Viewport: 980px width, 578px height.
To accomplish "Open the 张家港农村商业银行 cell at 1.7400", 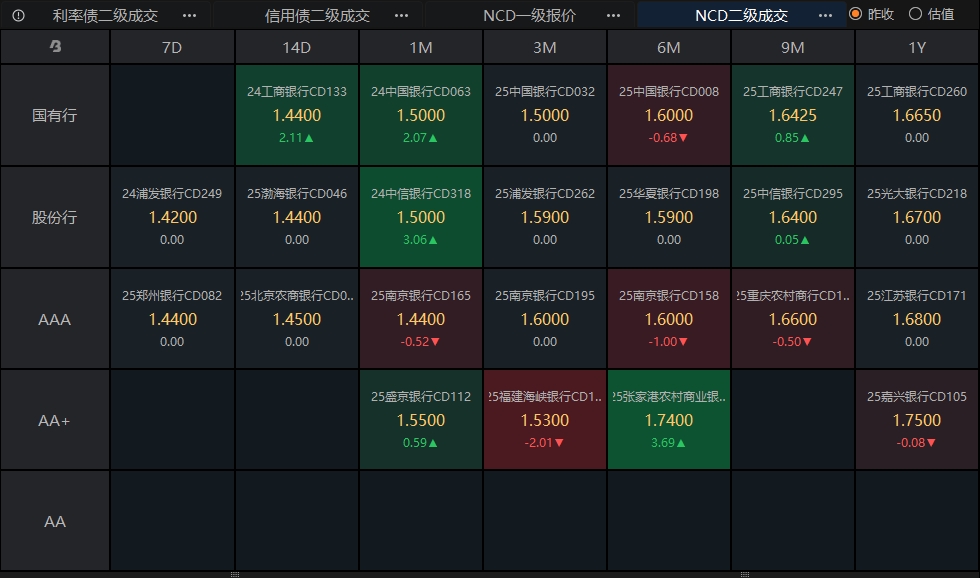I will pyautogui.click(x=669, y=420).
